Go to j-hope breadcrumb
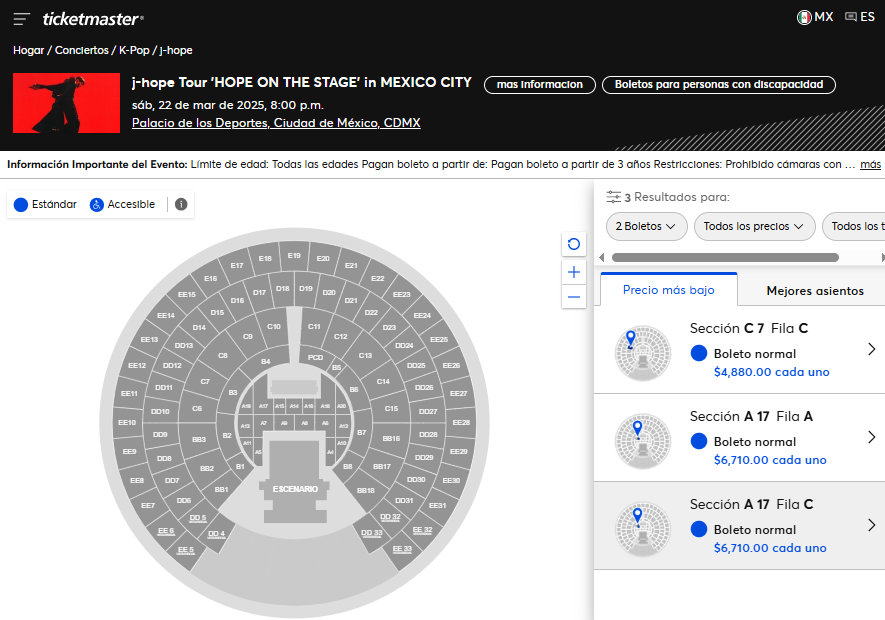885x620 pixels. tap(176, 50)
